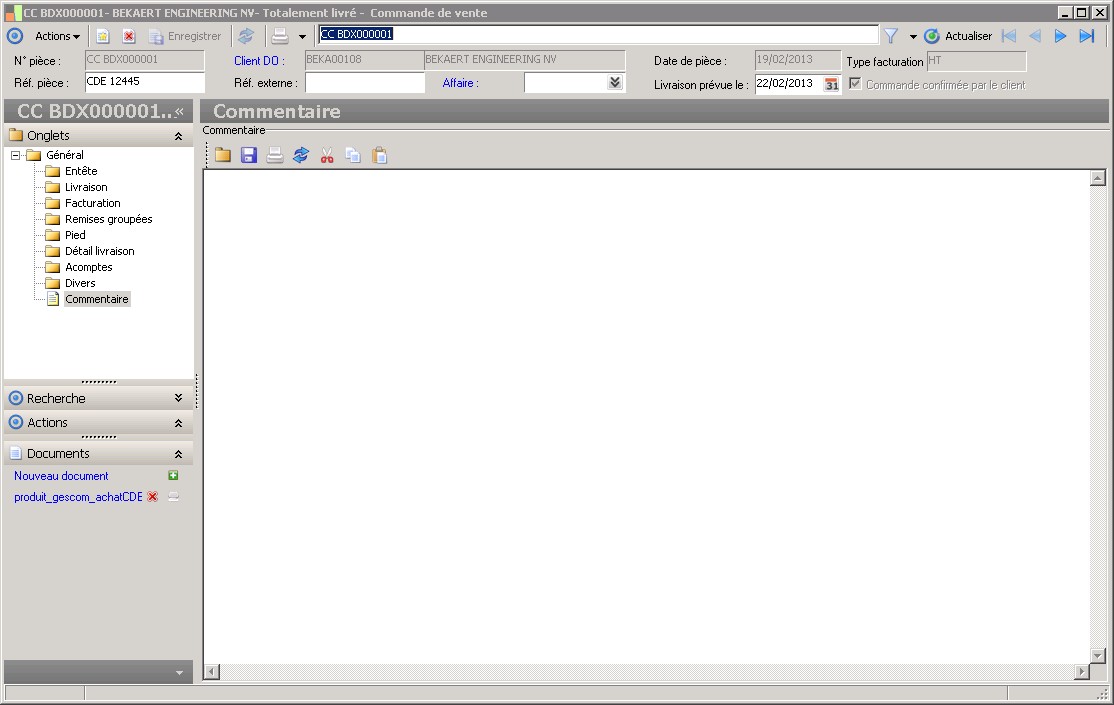Click the blue circle icon beside Actions menu
The height and width of the screenshot is (705, 1114).
[x=15, y=36]
